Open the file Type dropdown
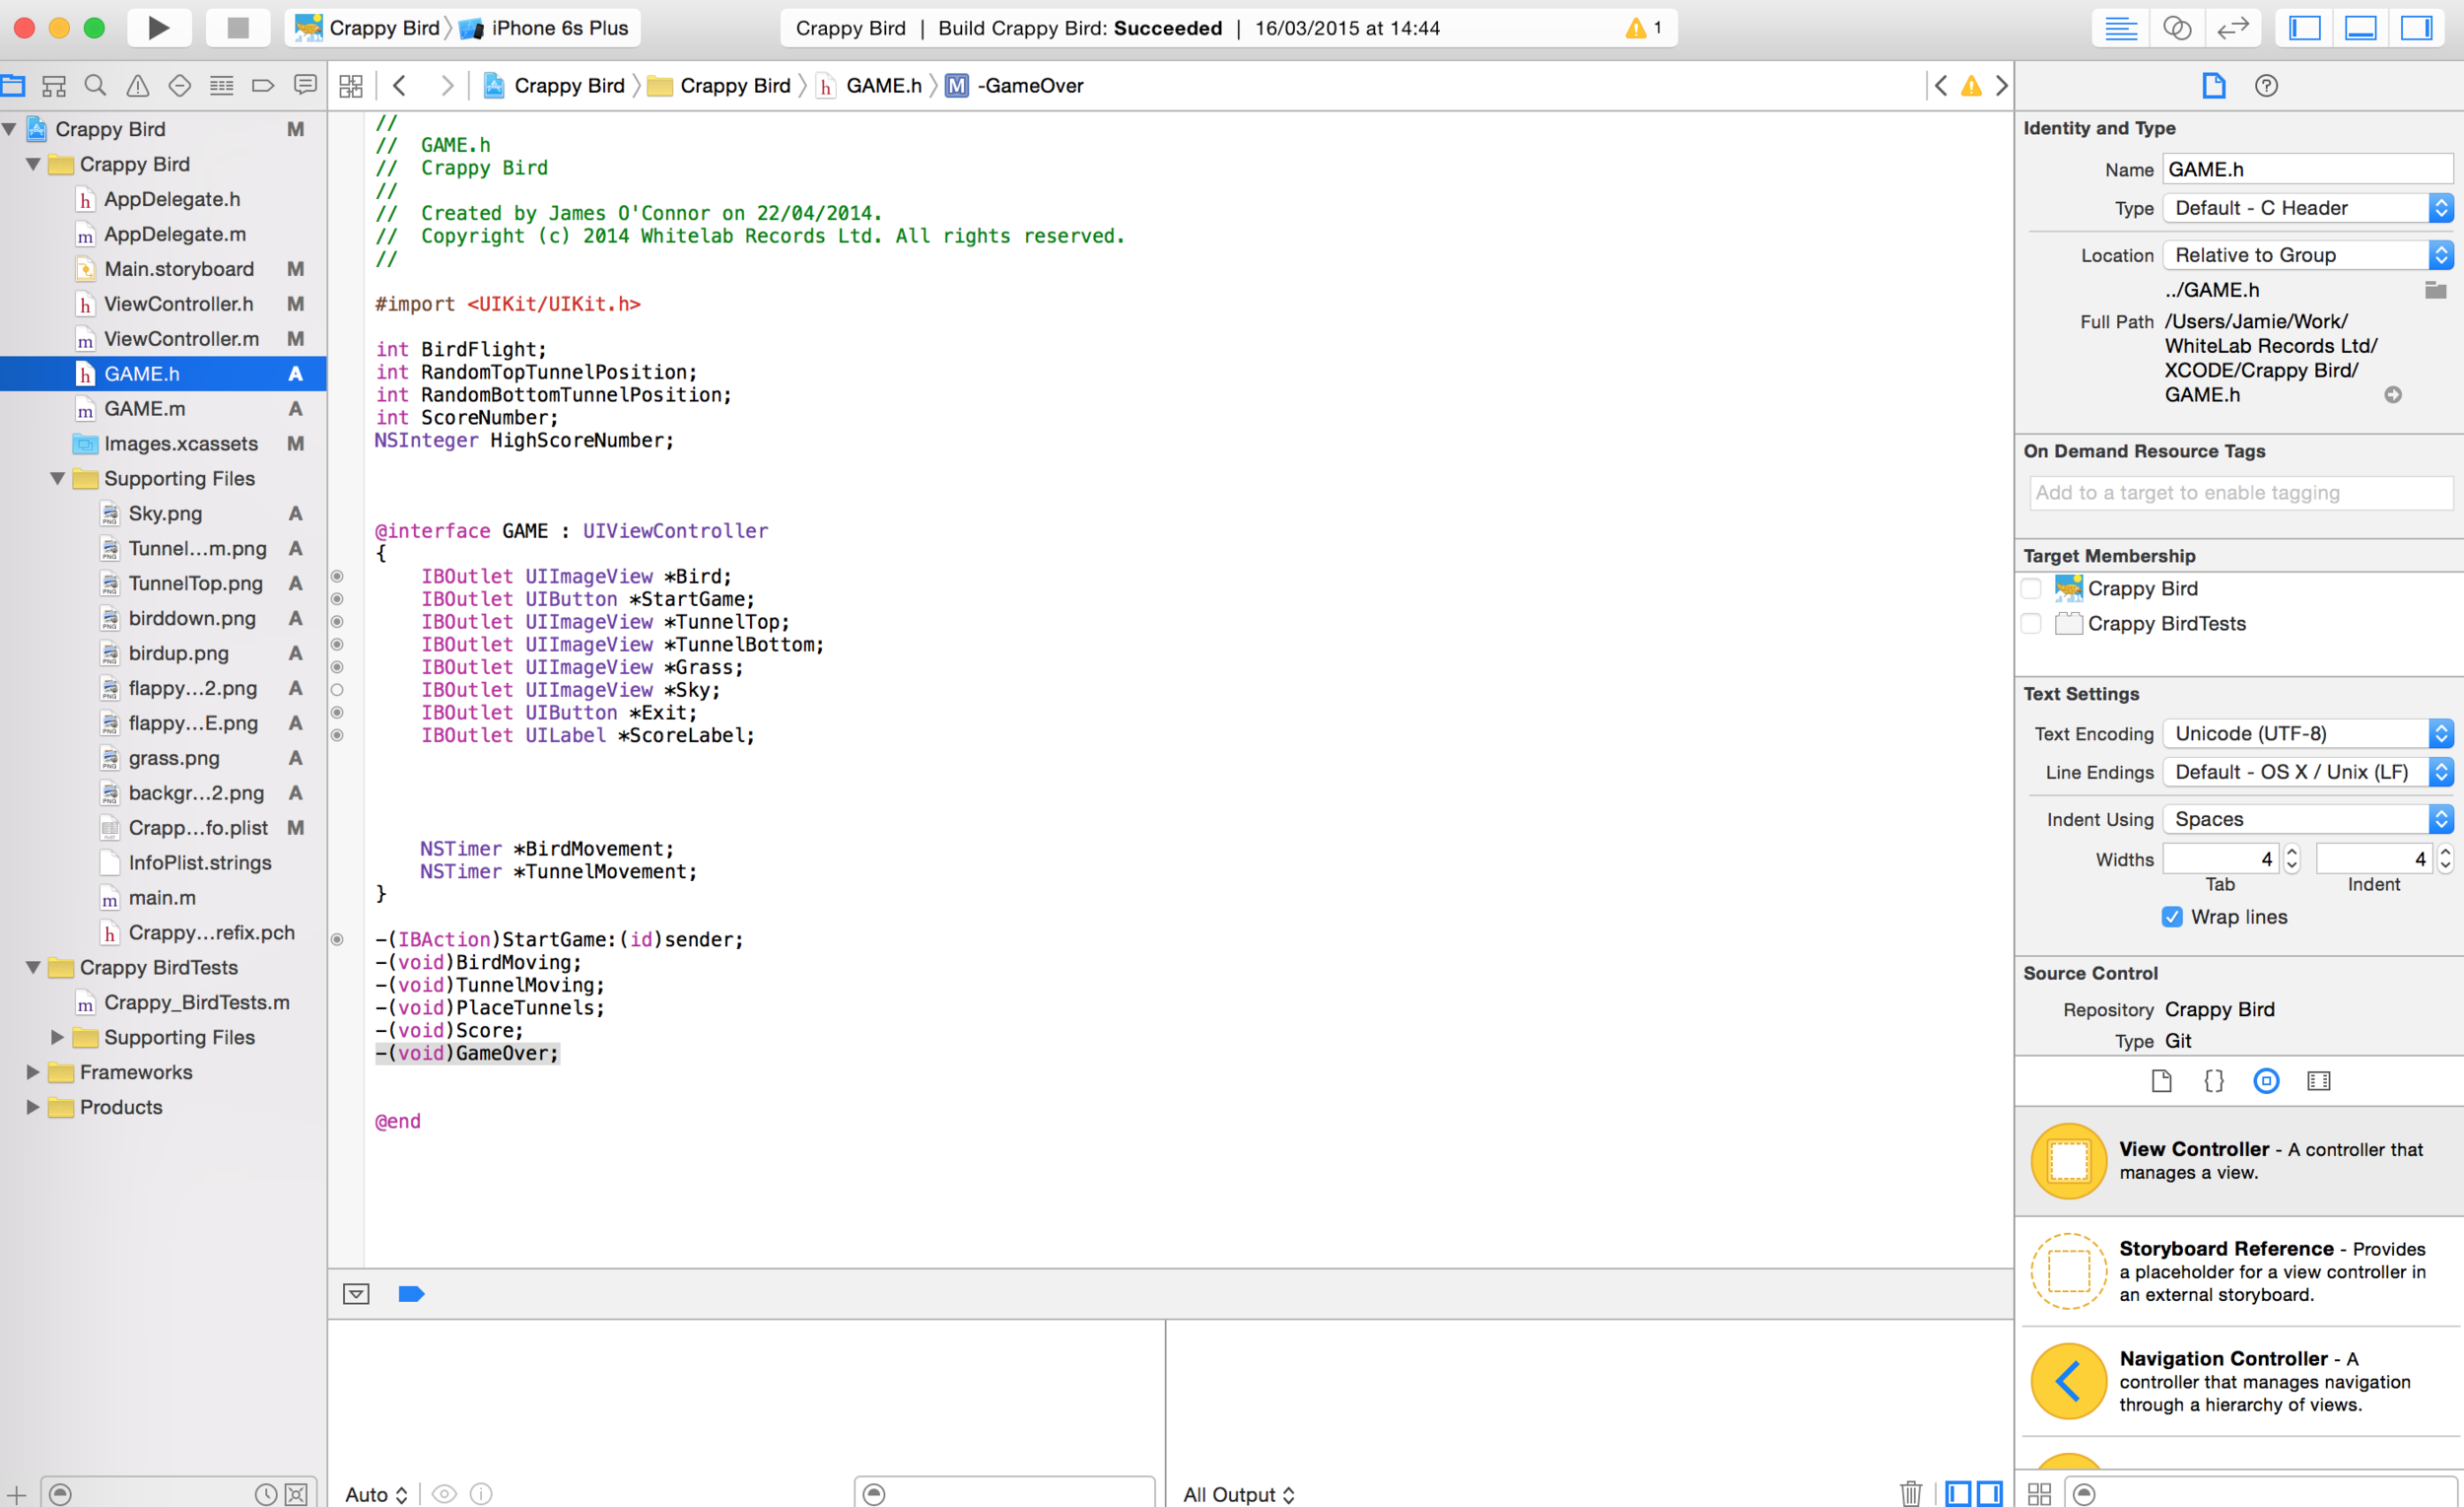Viewport: 2464px width, 1507px height. pyautogui.click(x=2308, y=208)
